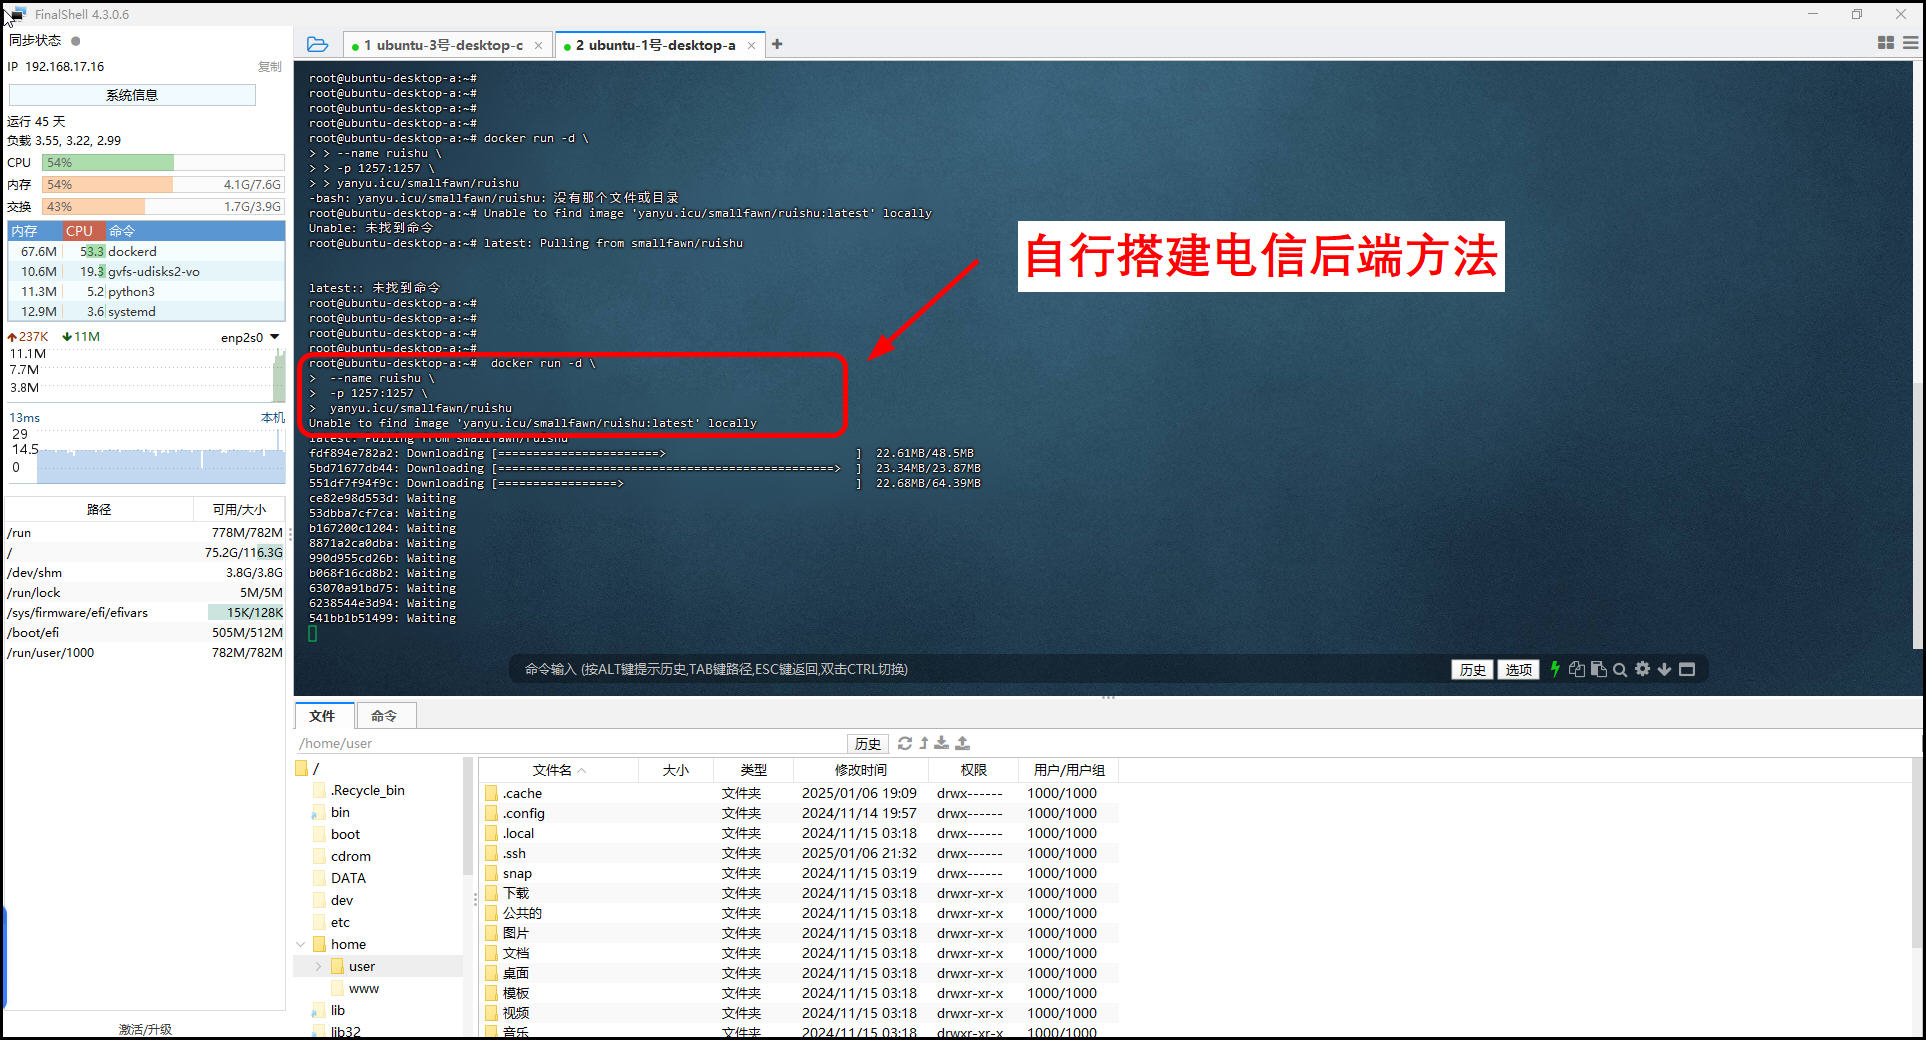Click the paste icon in terminal toolbar

[1598, 669]
